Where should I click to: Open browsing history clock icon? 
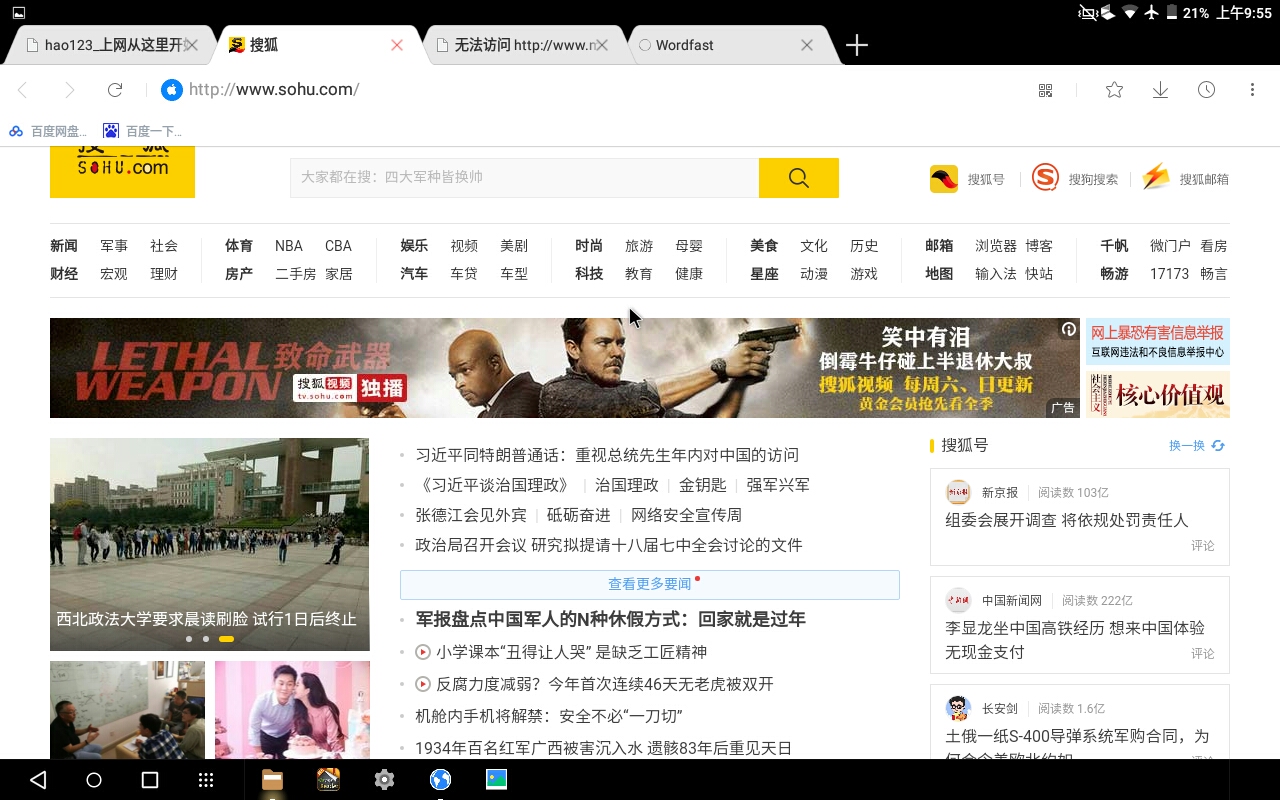click(1207, 90)
